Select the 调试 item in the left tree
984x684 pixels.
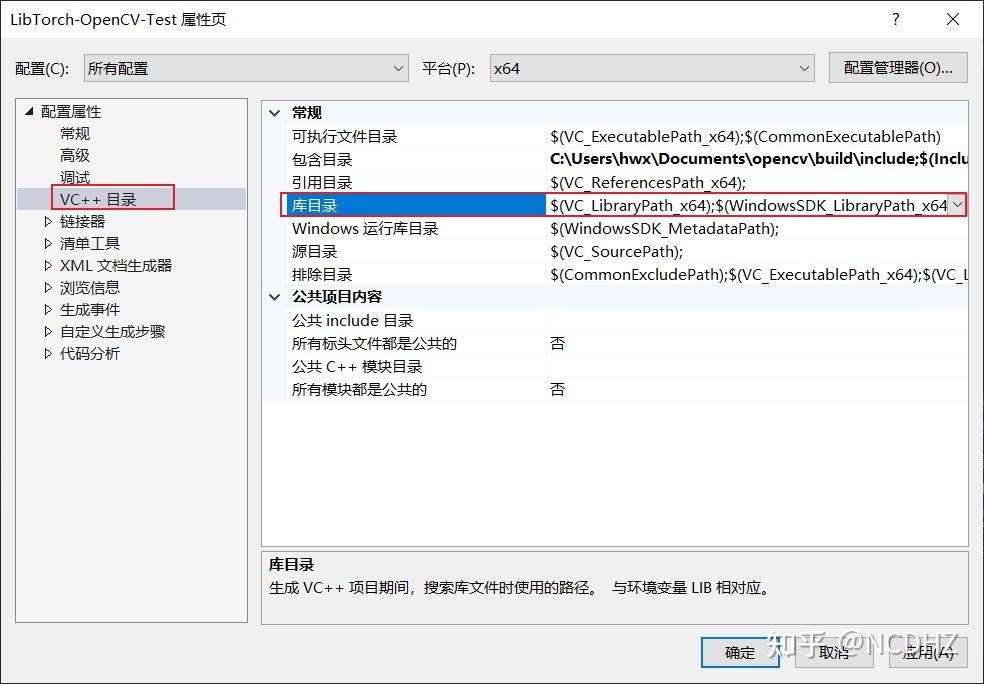click(75, 176)
